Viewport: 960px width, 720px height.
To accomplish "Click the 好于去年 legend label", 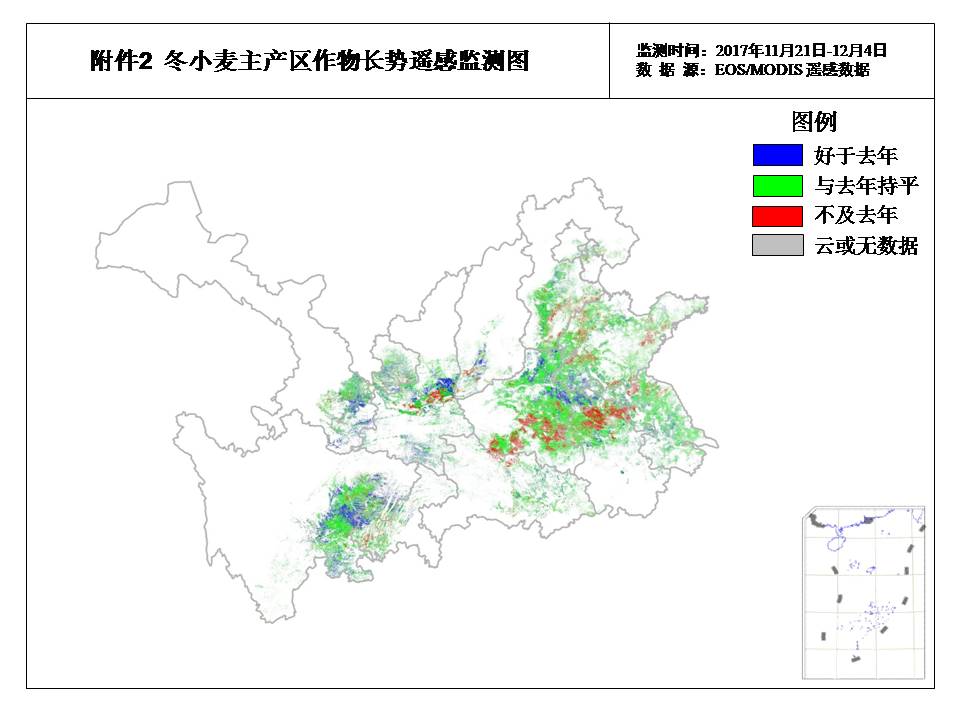I will [x=855, y=156].
